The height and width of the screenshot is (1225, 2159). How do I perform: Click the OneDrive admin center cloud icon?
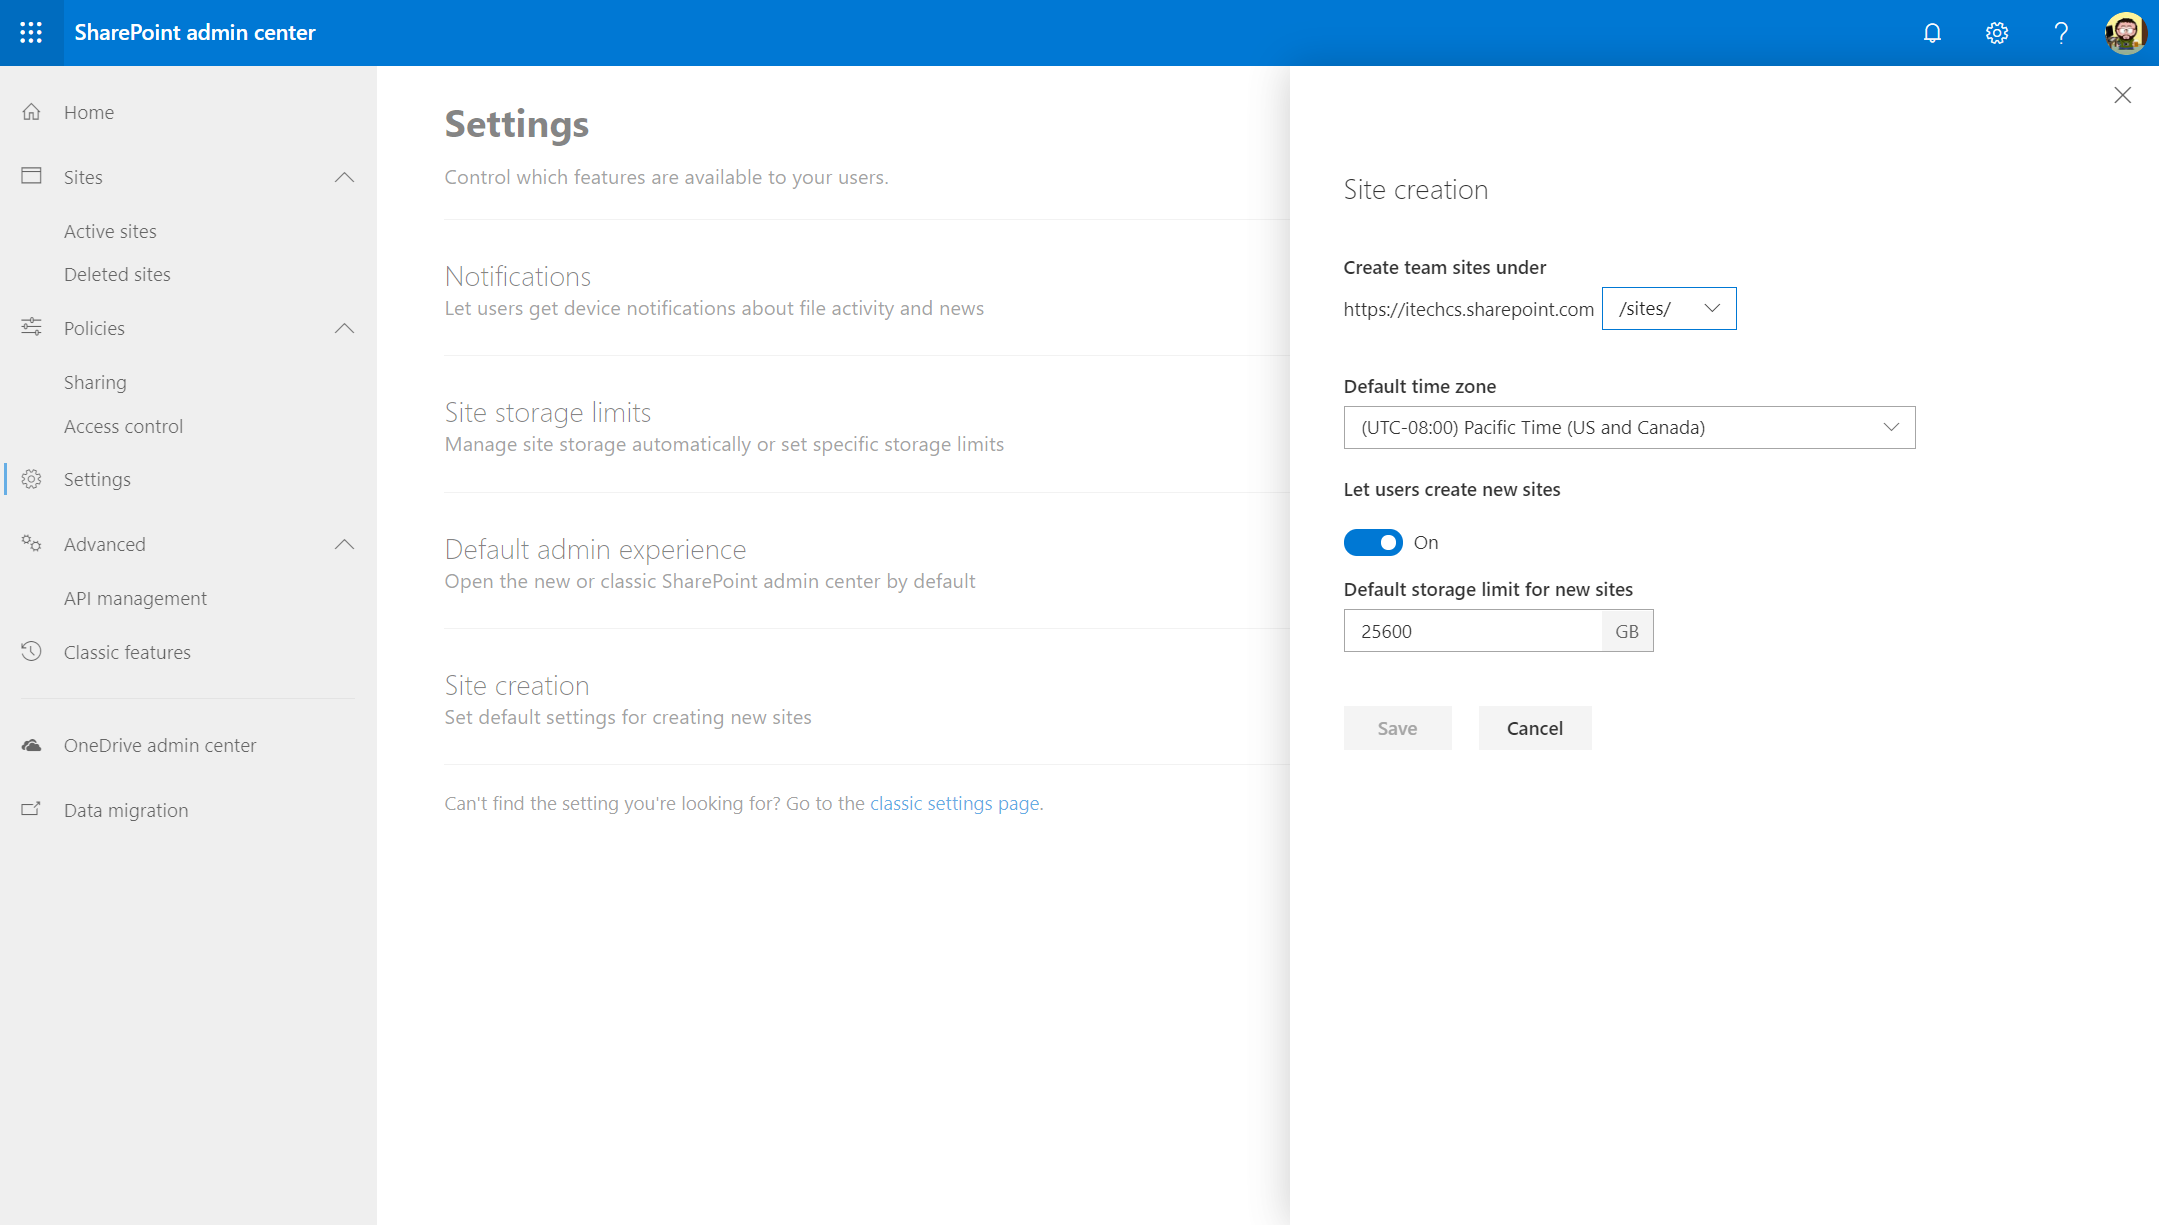(32, 745)
